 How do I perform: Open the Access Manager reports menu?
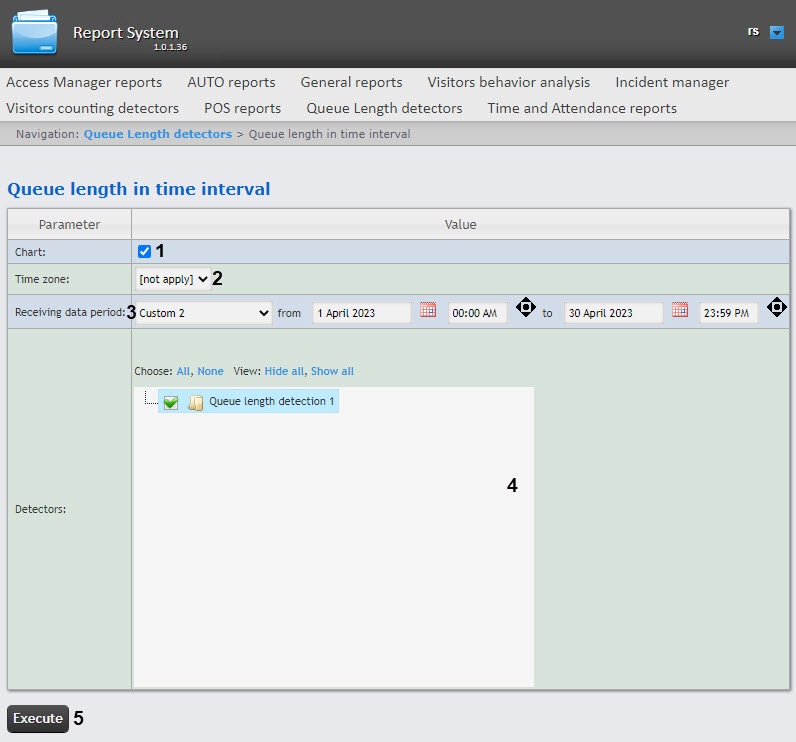pos(84,82)
